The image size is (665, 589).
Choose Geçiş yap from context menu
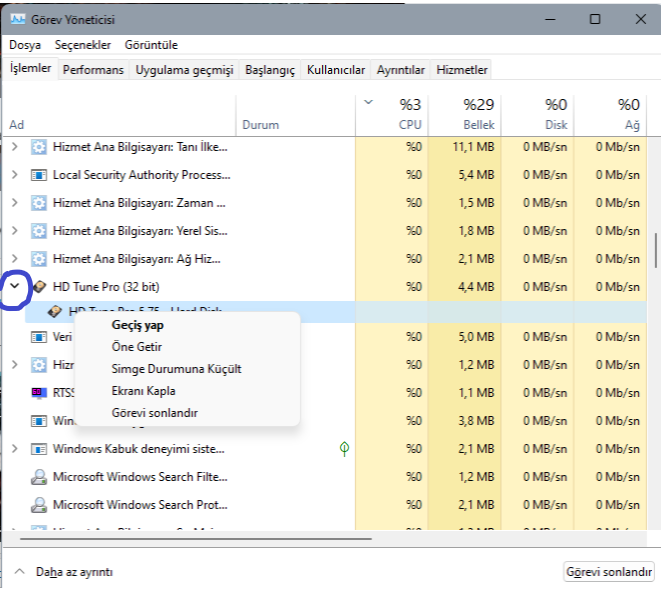pyautogui.click(x=187, y=325)
